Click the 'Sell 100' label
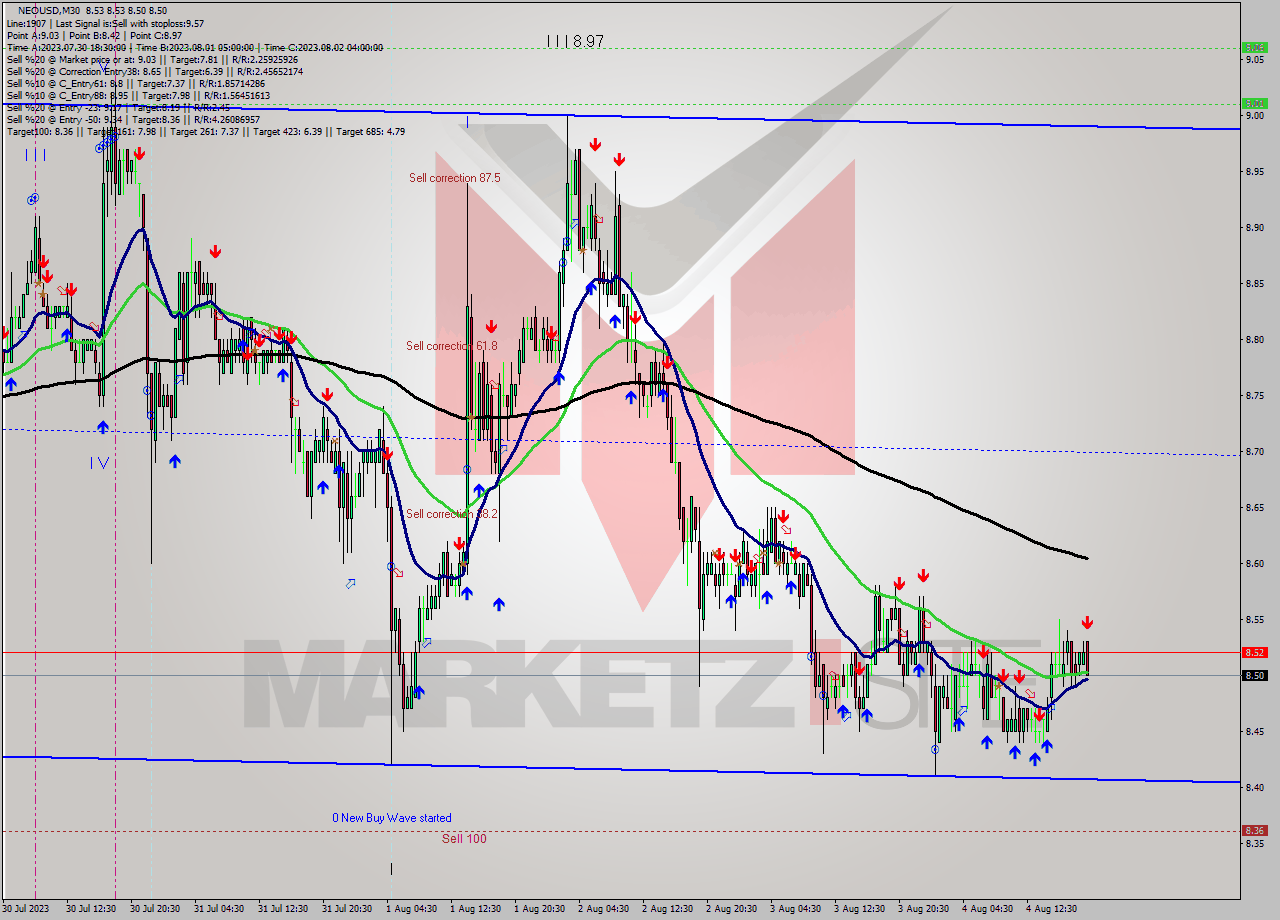The image size is (1280, 920). click(464, 838)
